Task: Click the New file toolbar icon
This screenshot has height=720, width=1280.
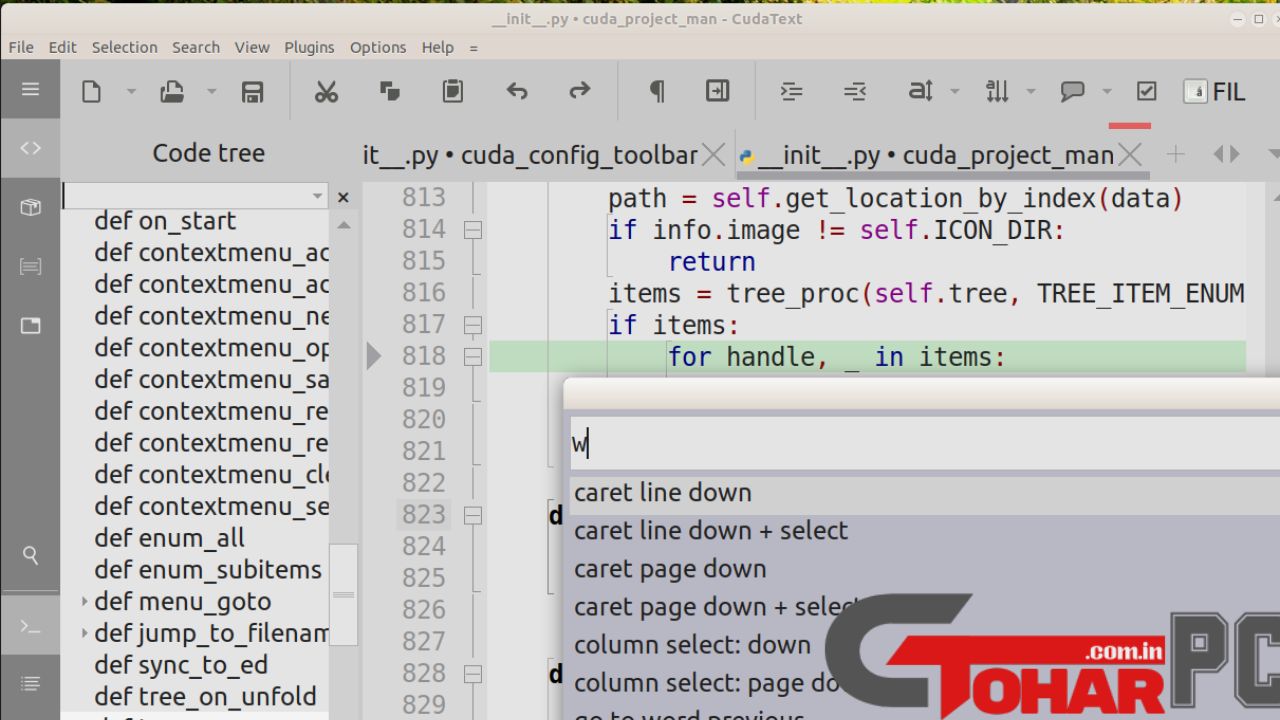Action: coord(91,92)
